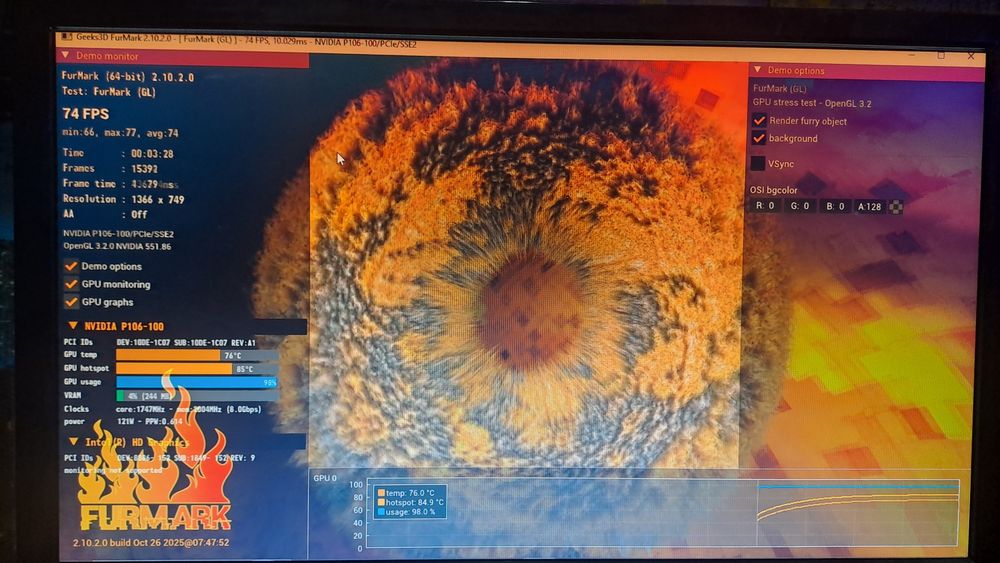Click the OpenGL 3.2.0 NVIDIA 551.86 line
The image size is (1000, 563).
pyautogui.click(x=117, y=246)
